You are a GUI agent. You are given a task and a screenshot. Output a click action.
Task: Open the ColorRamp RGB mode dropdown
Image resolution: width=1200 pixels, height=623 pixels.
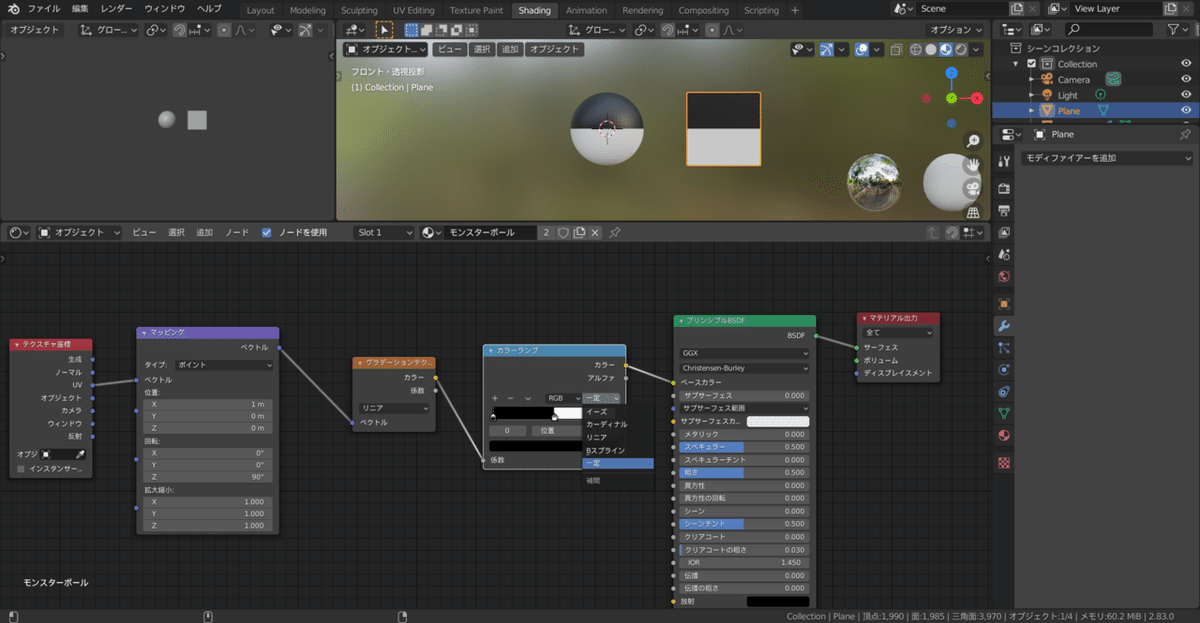(563, 398)
